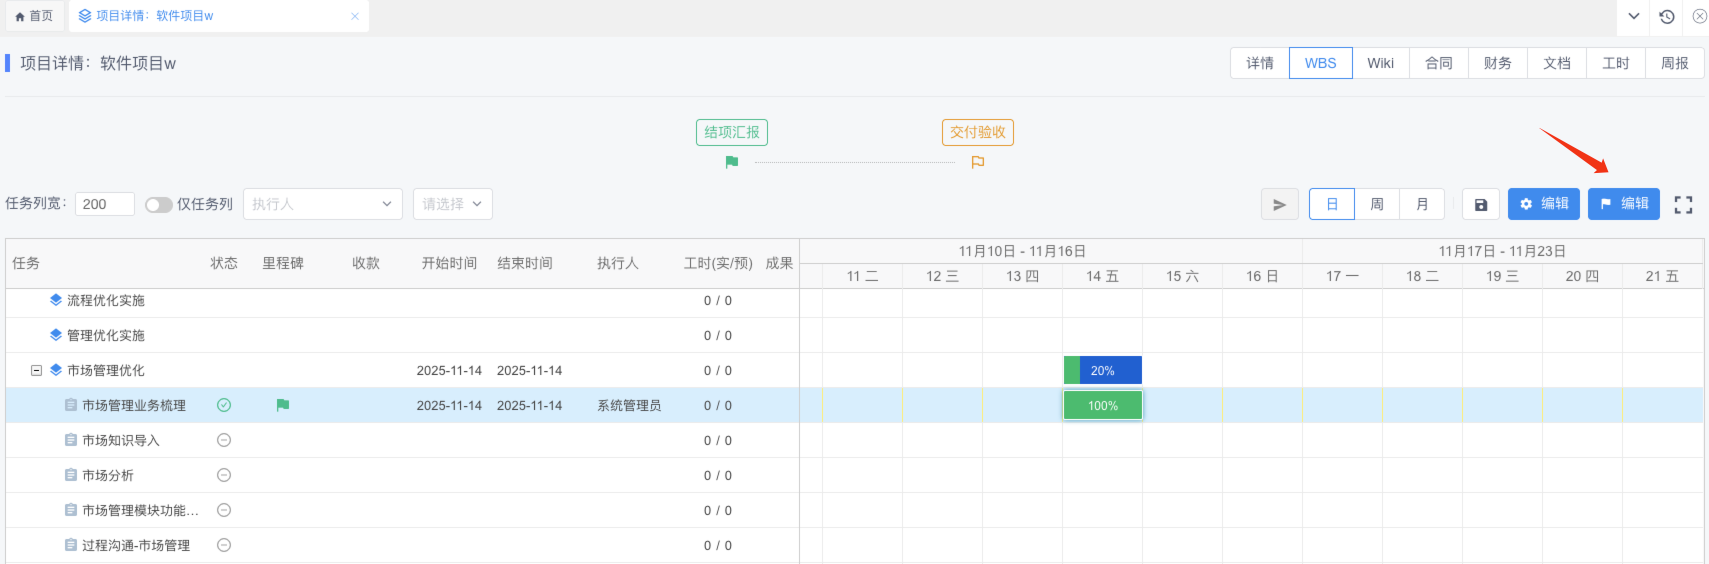1709x564 pixels.
Task: Click the status icon of 市场分析 task
Action: (224, 475)
